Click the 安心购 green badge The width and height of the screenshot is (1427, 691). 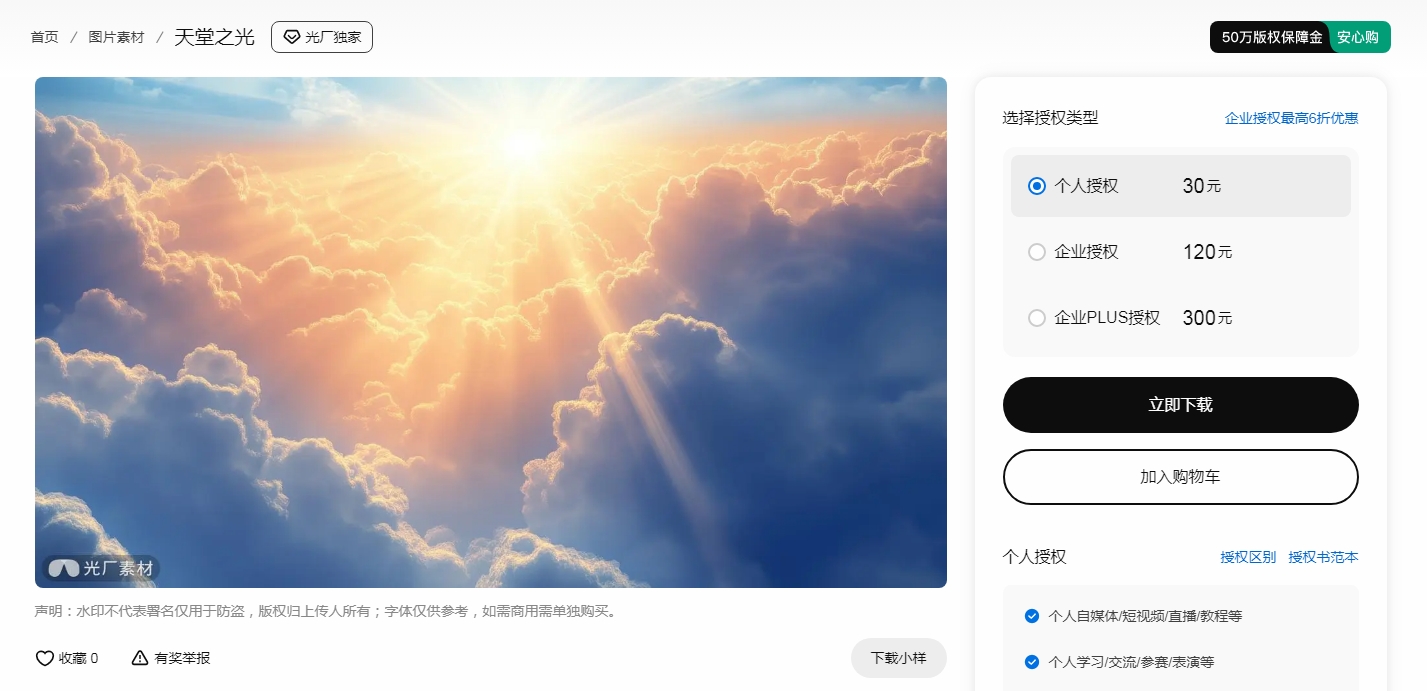(x=1359, y=37)
